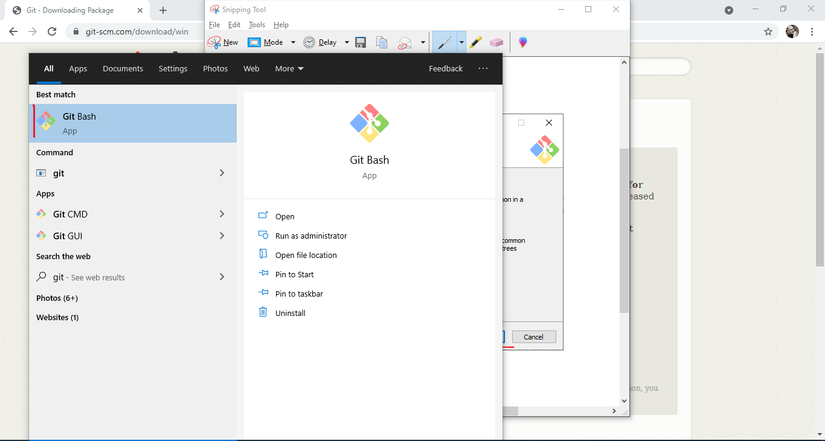Click the Snipping Tool scroll down arrow
The image size is (825, 441).
pos(624,401)
